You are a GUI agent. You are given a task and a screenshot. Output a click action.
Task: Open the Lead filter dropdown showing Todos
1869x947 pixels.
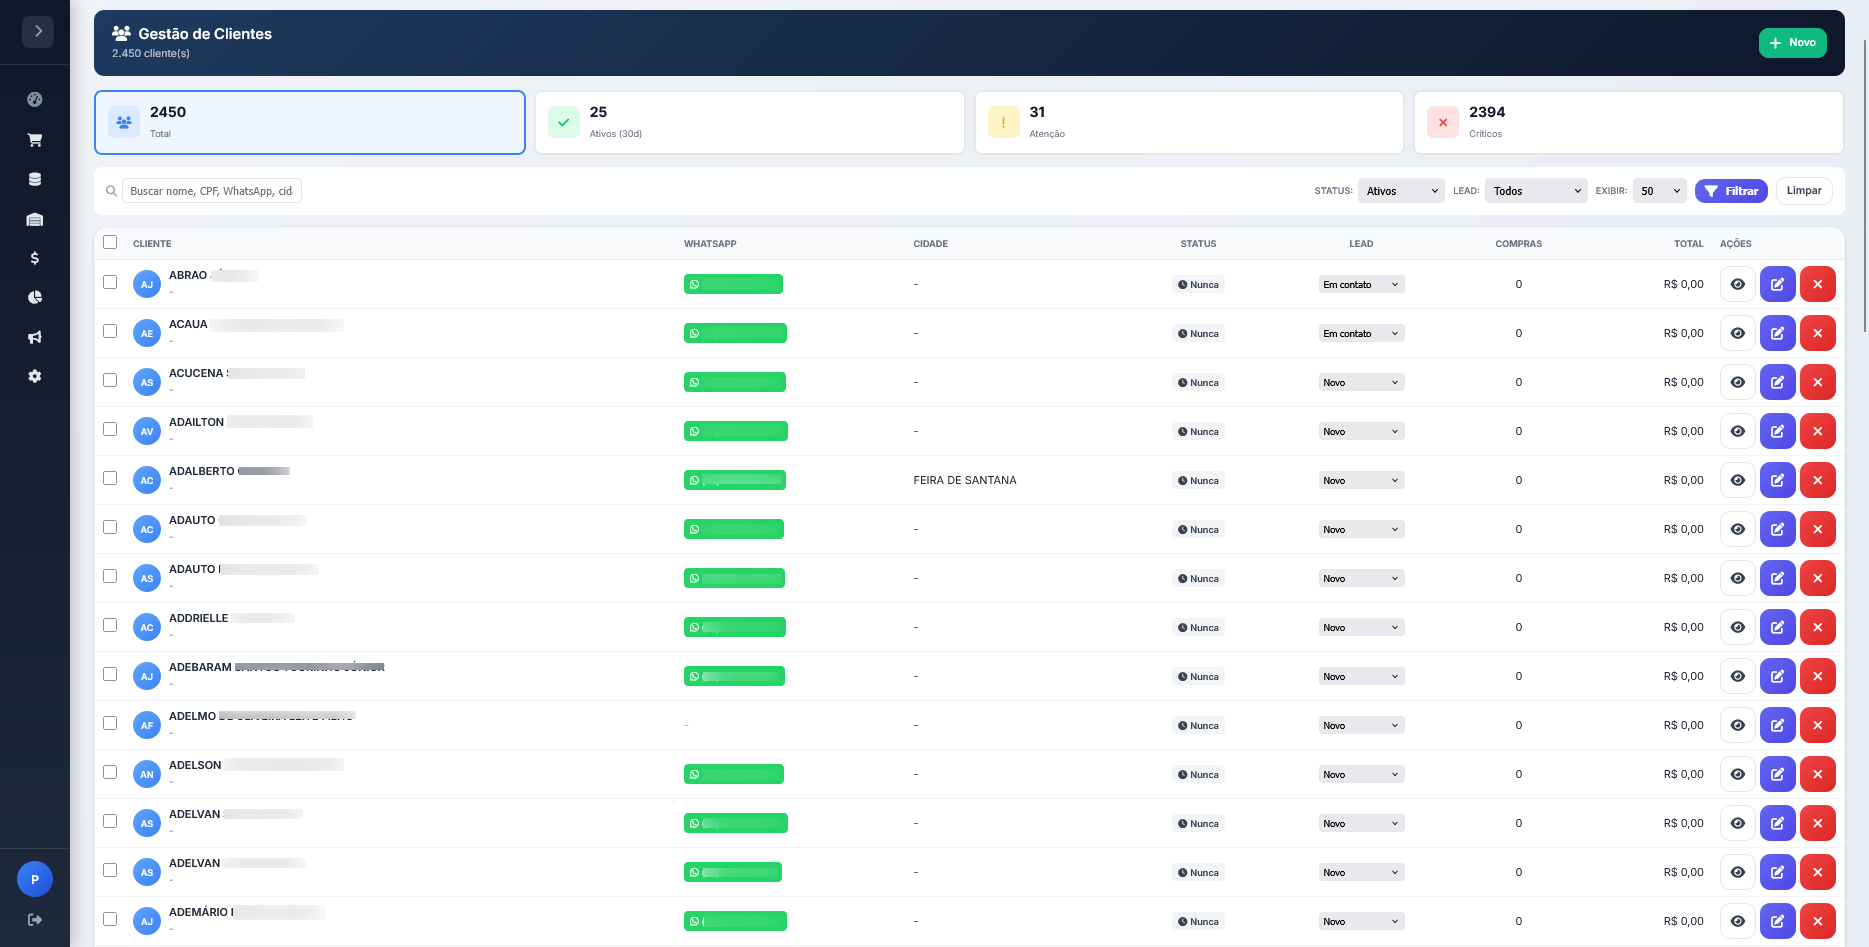[x=1535, y=191]
